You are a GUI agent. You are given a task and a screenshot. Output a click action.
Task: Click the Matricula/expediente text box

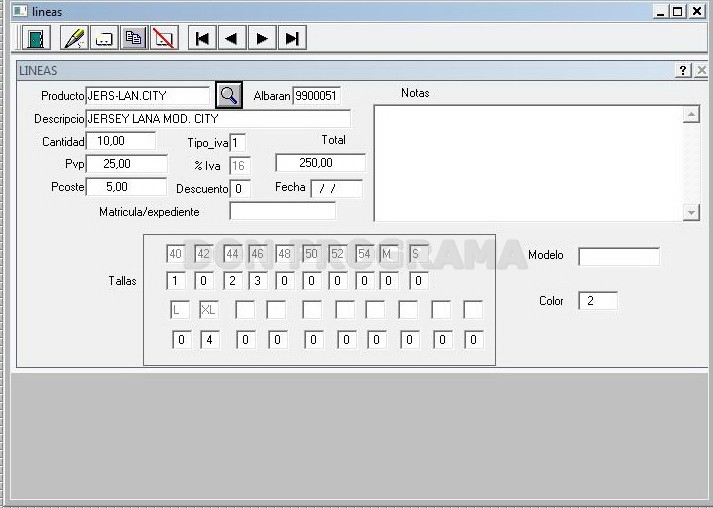(x=282, y=211)
